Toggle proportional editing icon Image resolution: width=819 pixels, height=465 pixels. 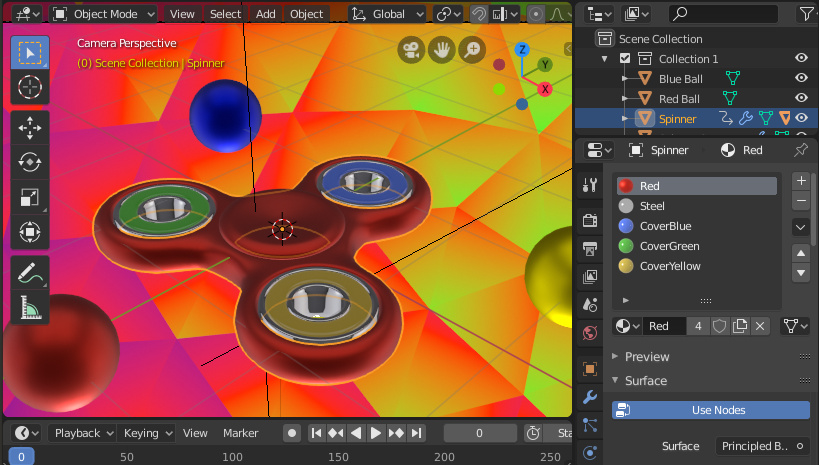point(535,14)
